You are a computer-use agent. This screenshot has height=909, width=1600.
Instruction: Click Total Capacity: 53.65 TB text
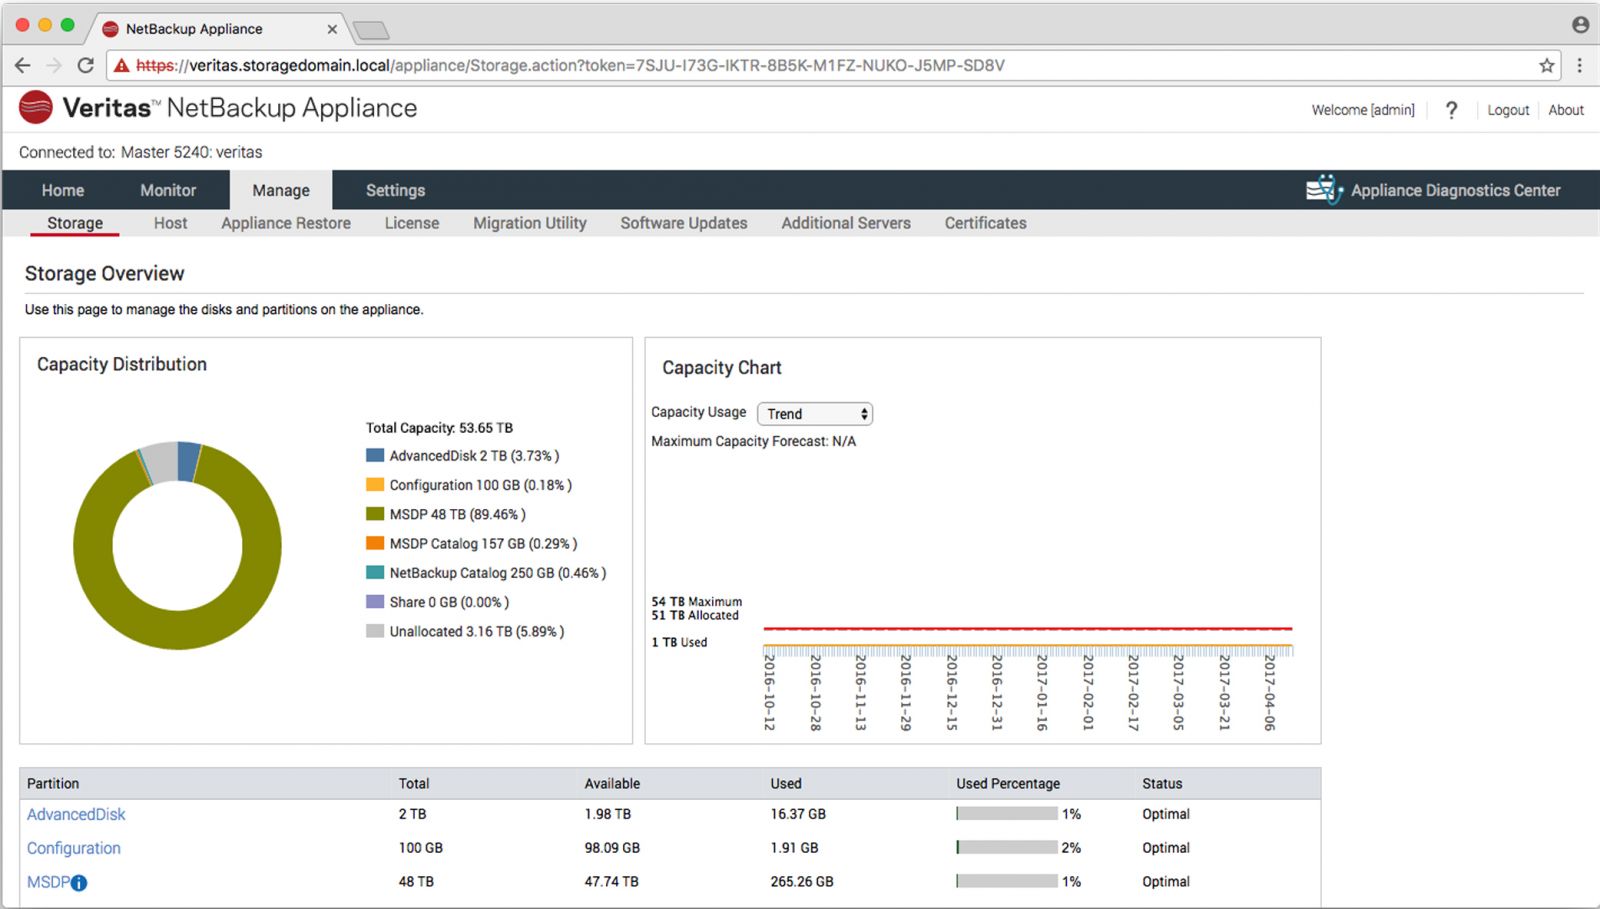coord(439,427)
